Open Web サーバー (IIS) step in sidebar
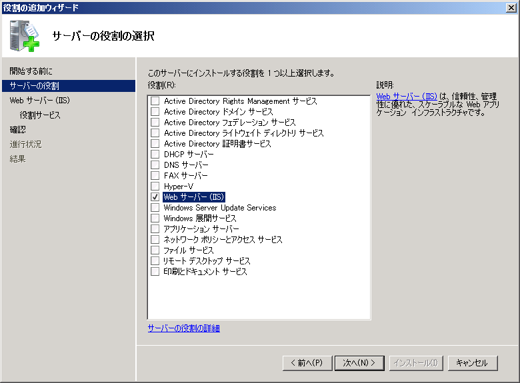 click(40, 100)
